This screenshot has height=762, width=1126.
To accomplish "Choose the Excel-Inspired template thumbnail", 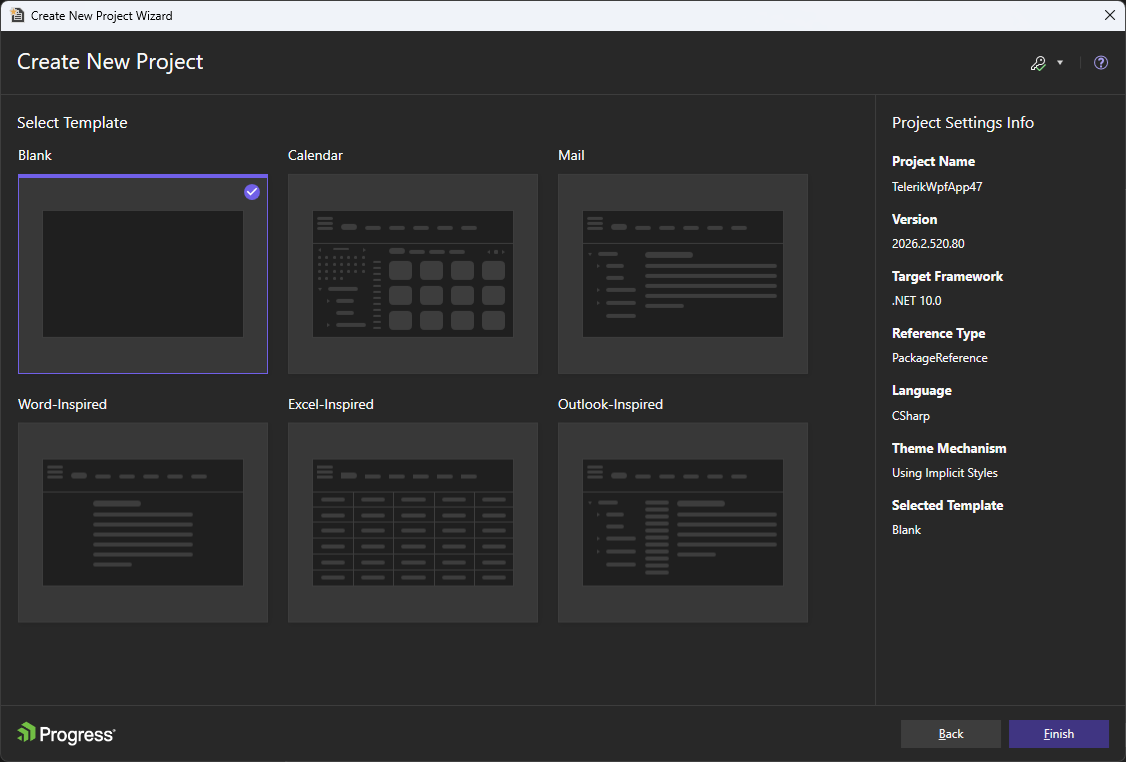I will click(x=413, y=522).
